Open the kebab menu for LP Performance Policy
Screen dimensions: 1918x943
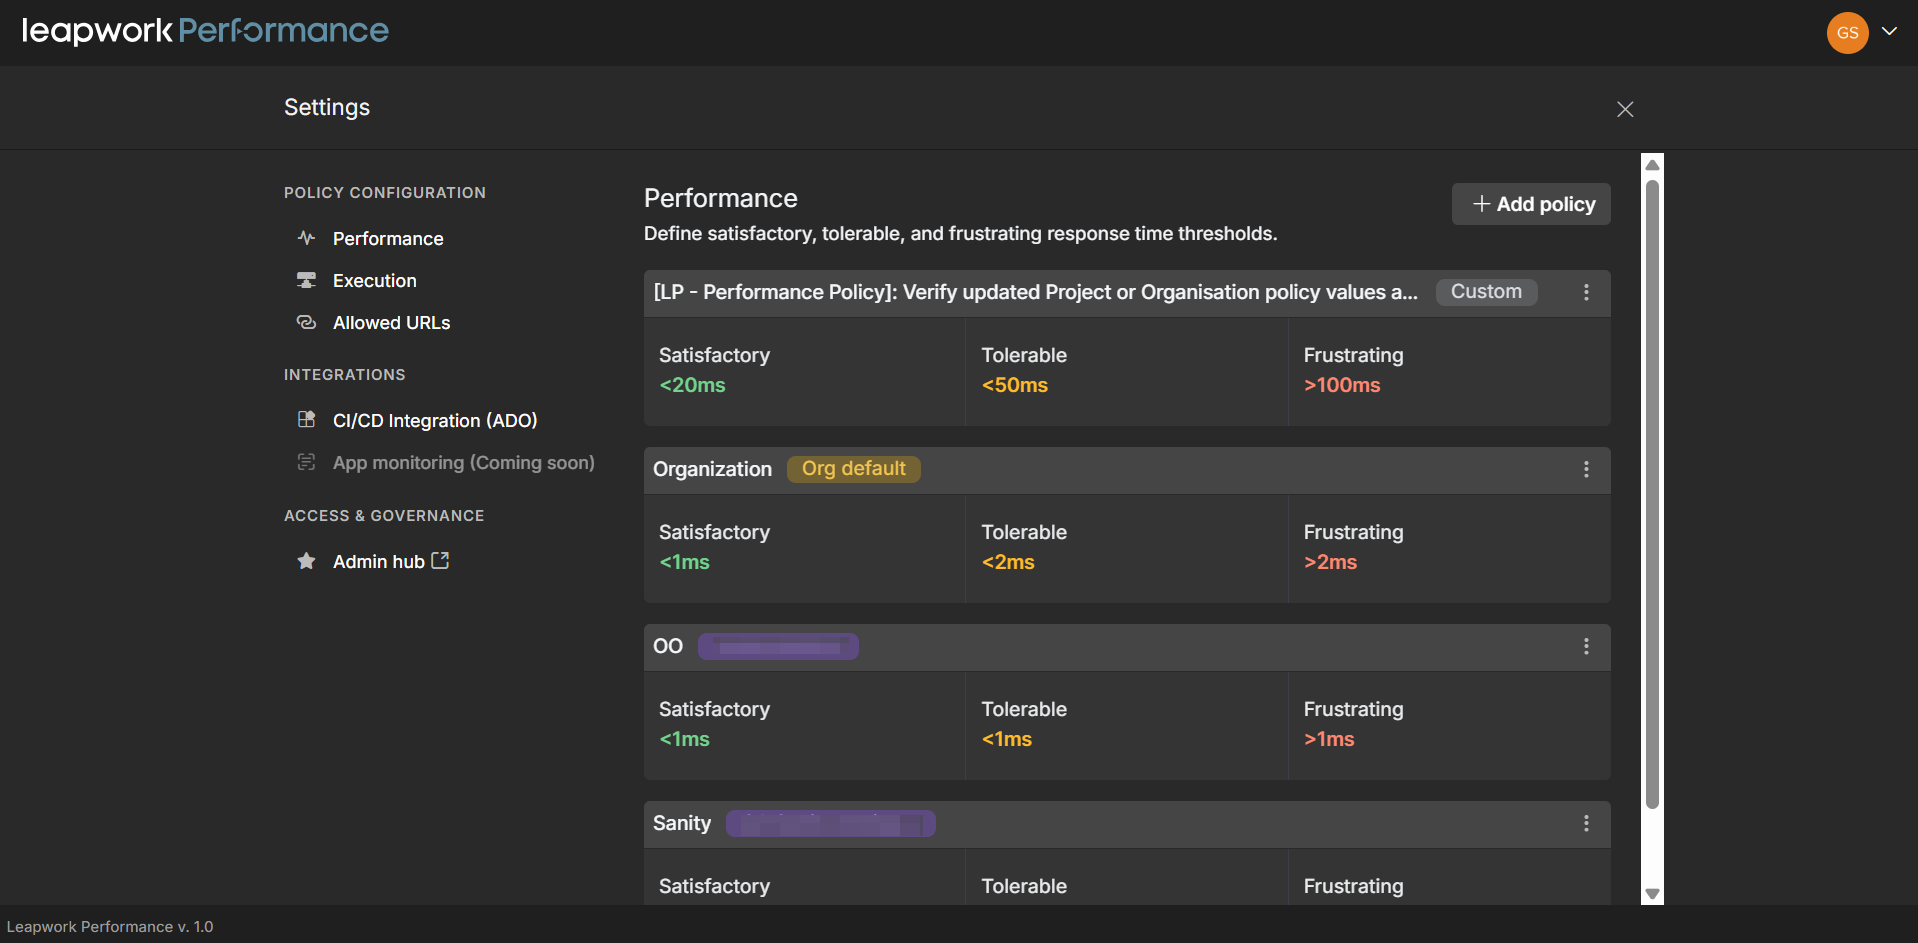tap(1586, 292)
